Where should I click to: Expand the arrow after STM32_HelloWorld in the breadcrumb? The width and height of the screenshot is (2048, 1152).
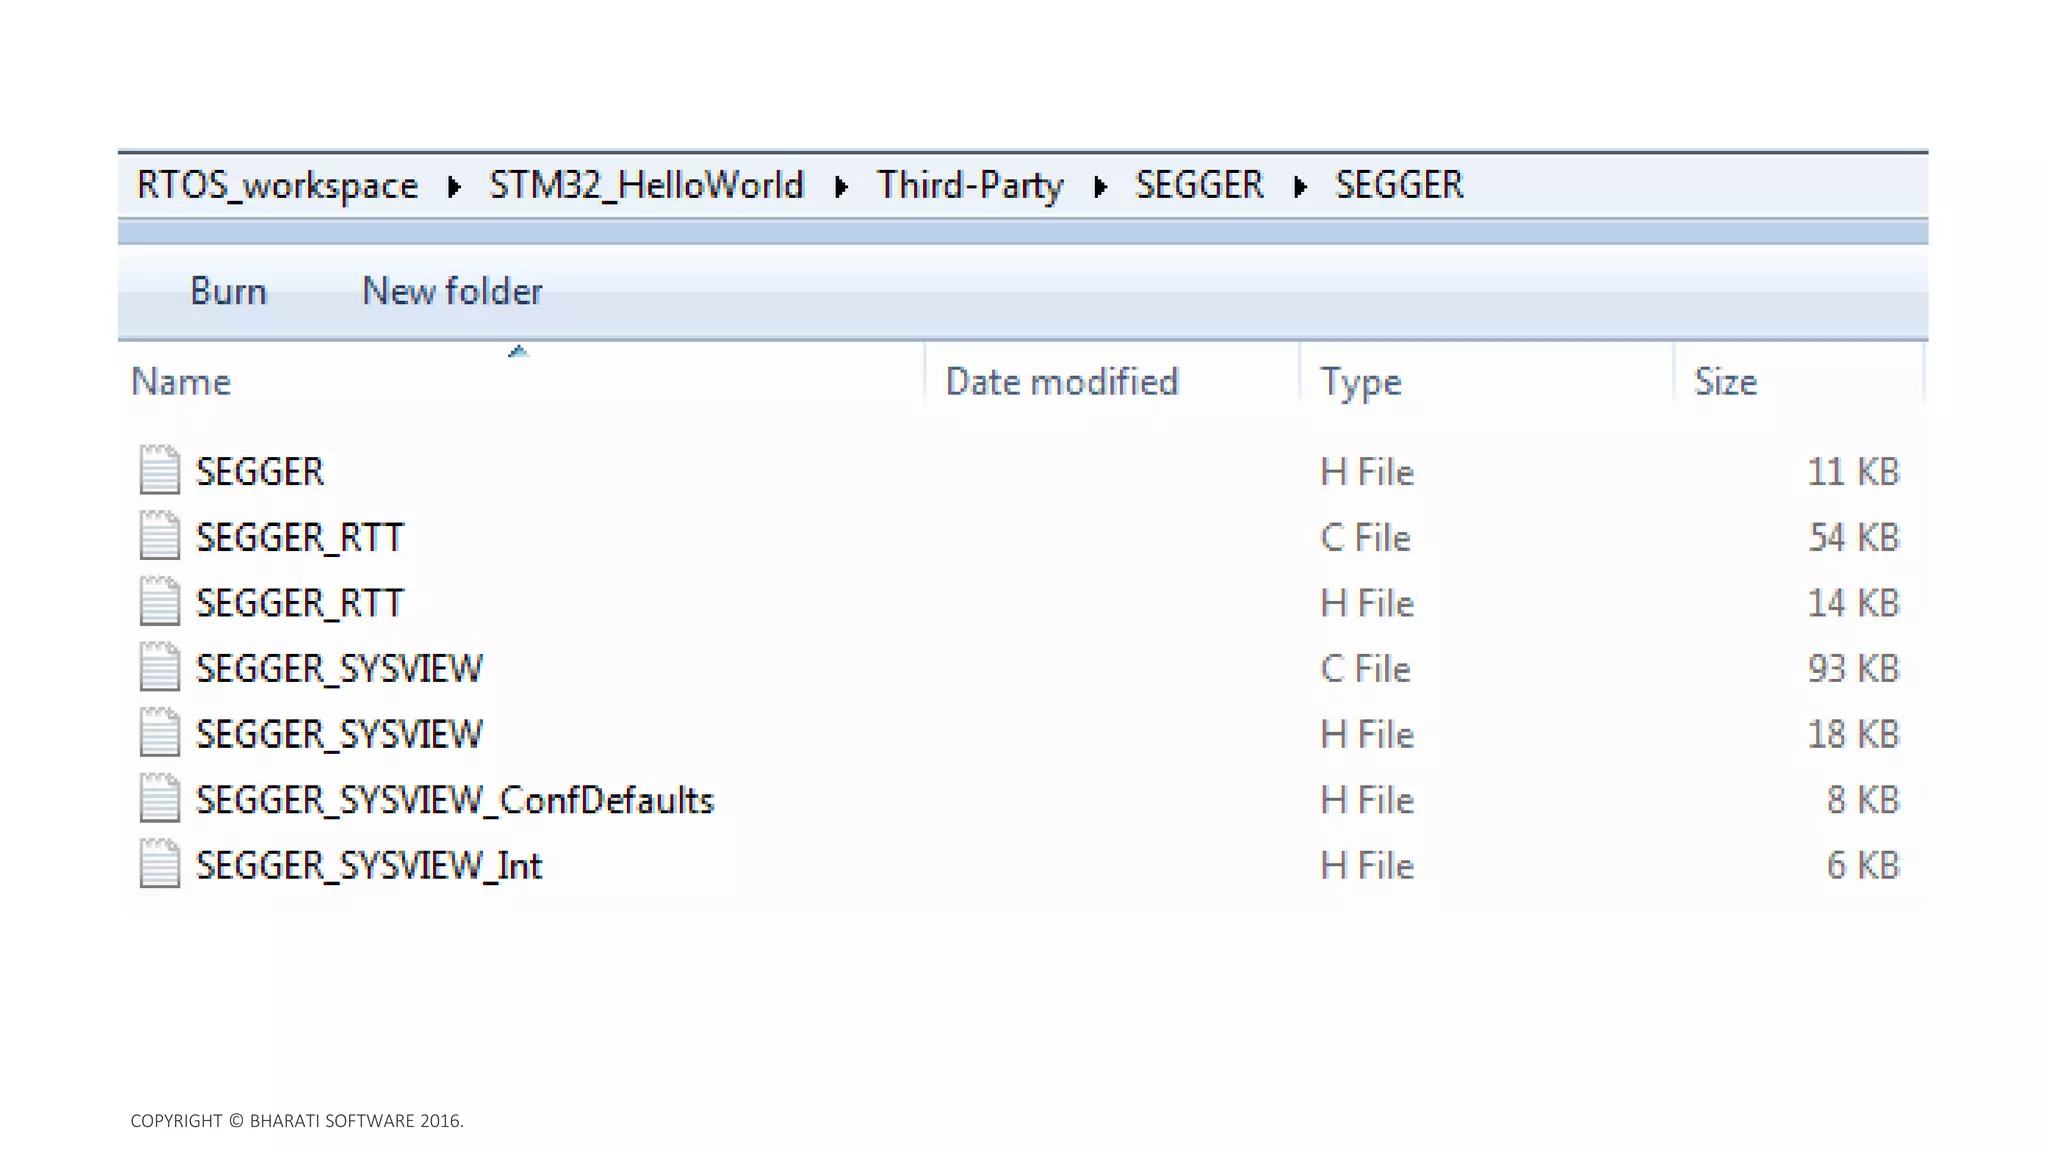click(841, 187)
